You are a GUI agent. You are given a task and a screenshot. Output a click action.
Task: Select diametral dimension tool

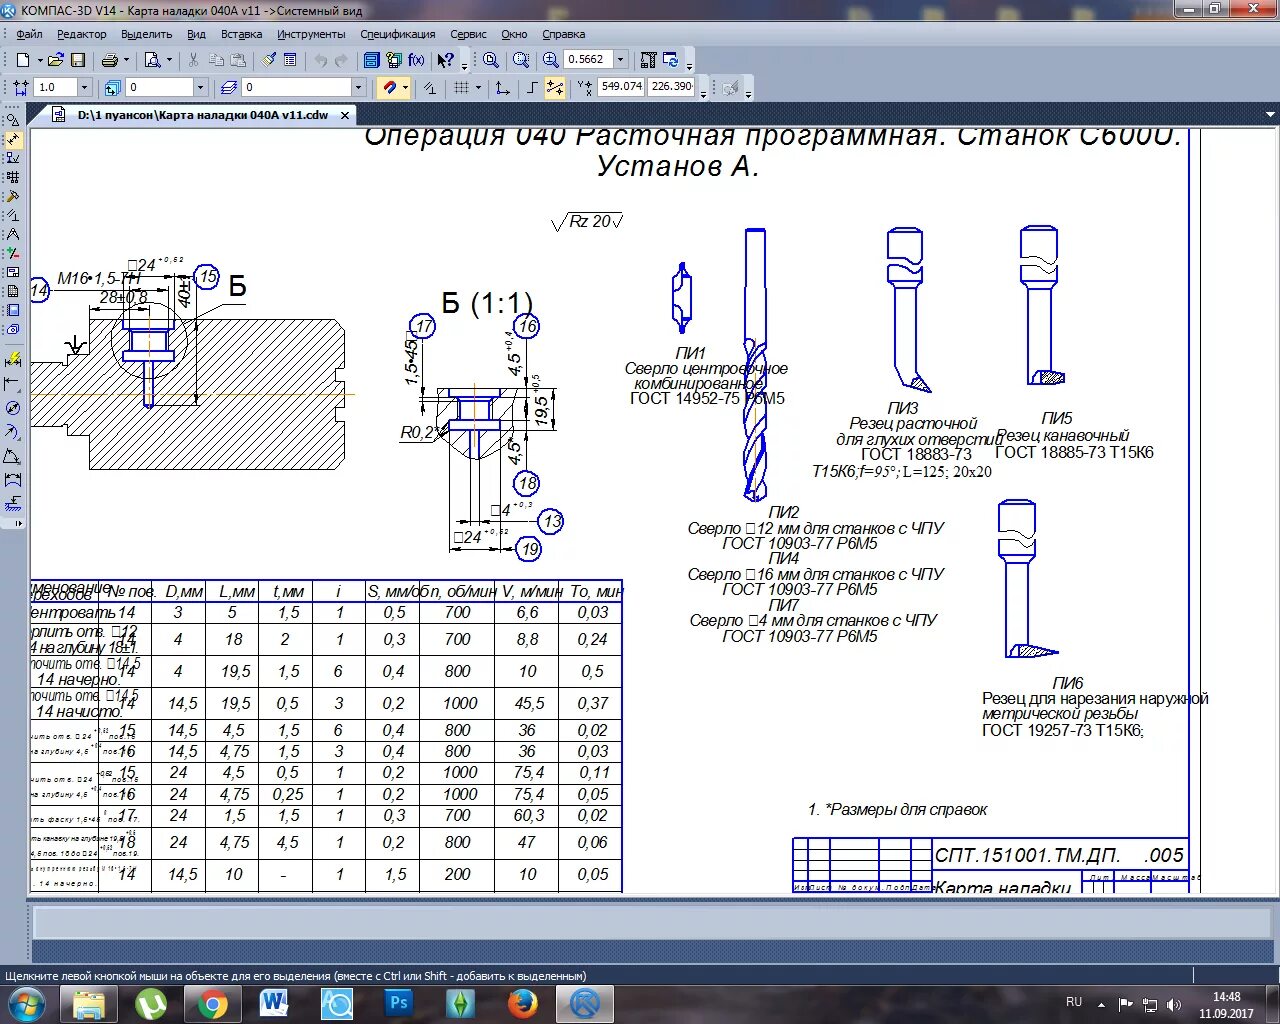pos(13,408)
